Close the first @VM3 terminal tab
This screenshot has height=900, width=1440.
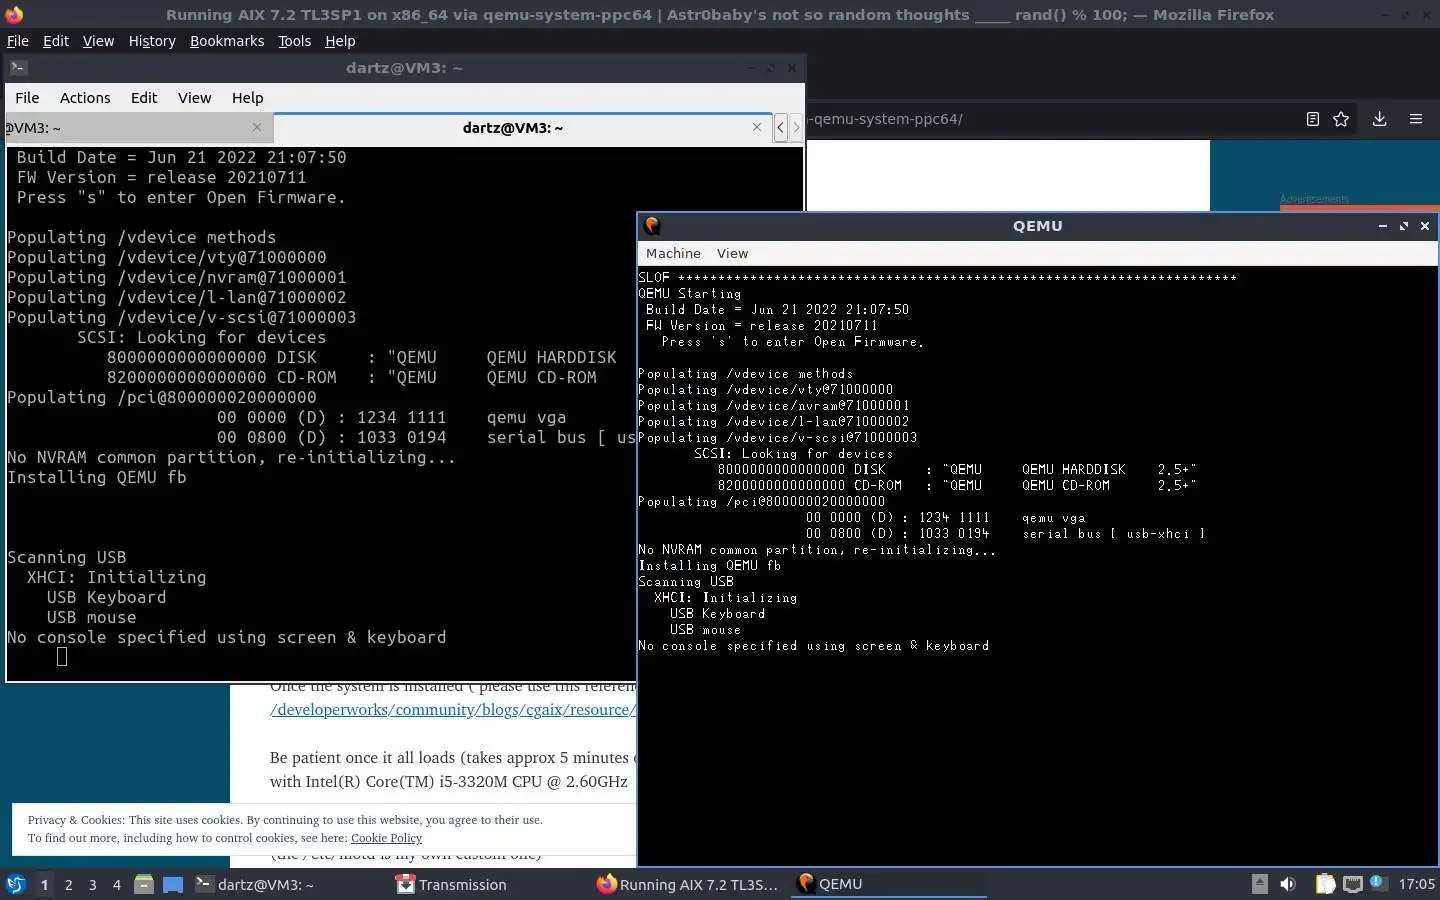[257, 127]
